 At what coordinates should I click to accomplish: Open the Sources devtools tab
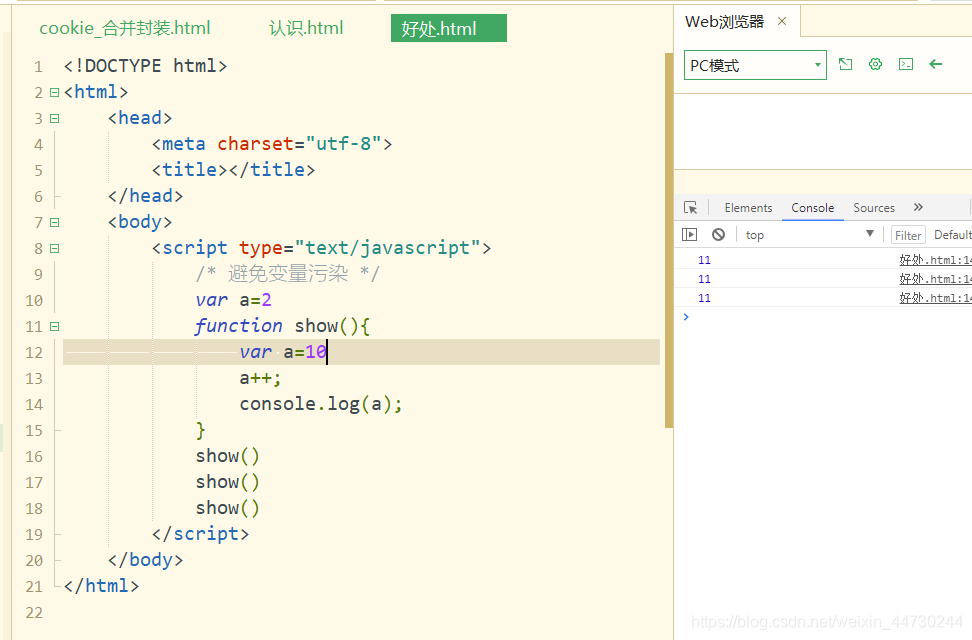click(x=874, y=208)
